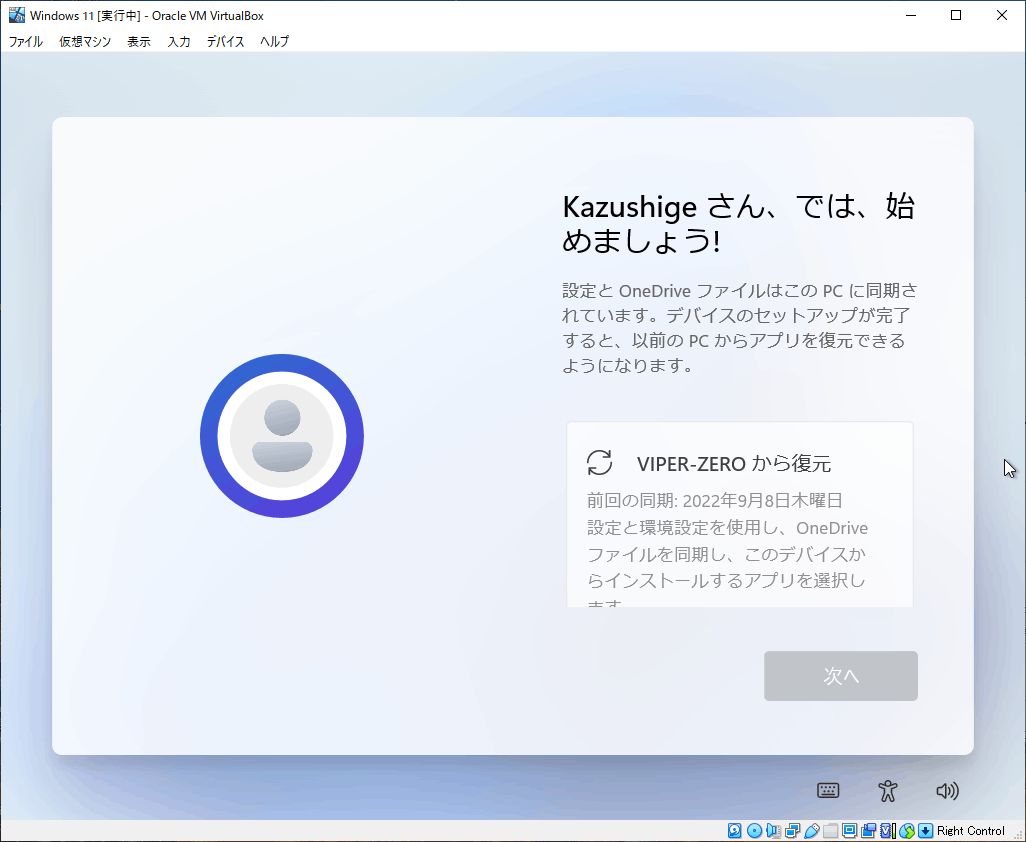
Task: Open the 表示 menu
Action: [x=139, y=41]
